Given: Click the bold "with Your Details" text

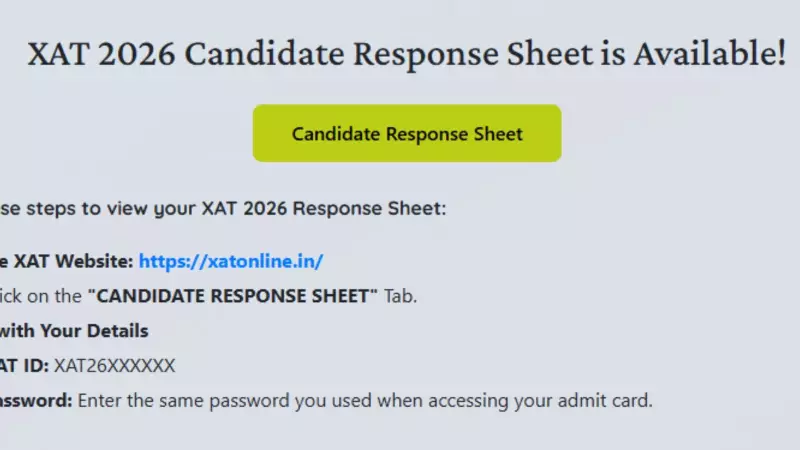Looking at the screenshot, I should 75,331.
